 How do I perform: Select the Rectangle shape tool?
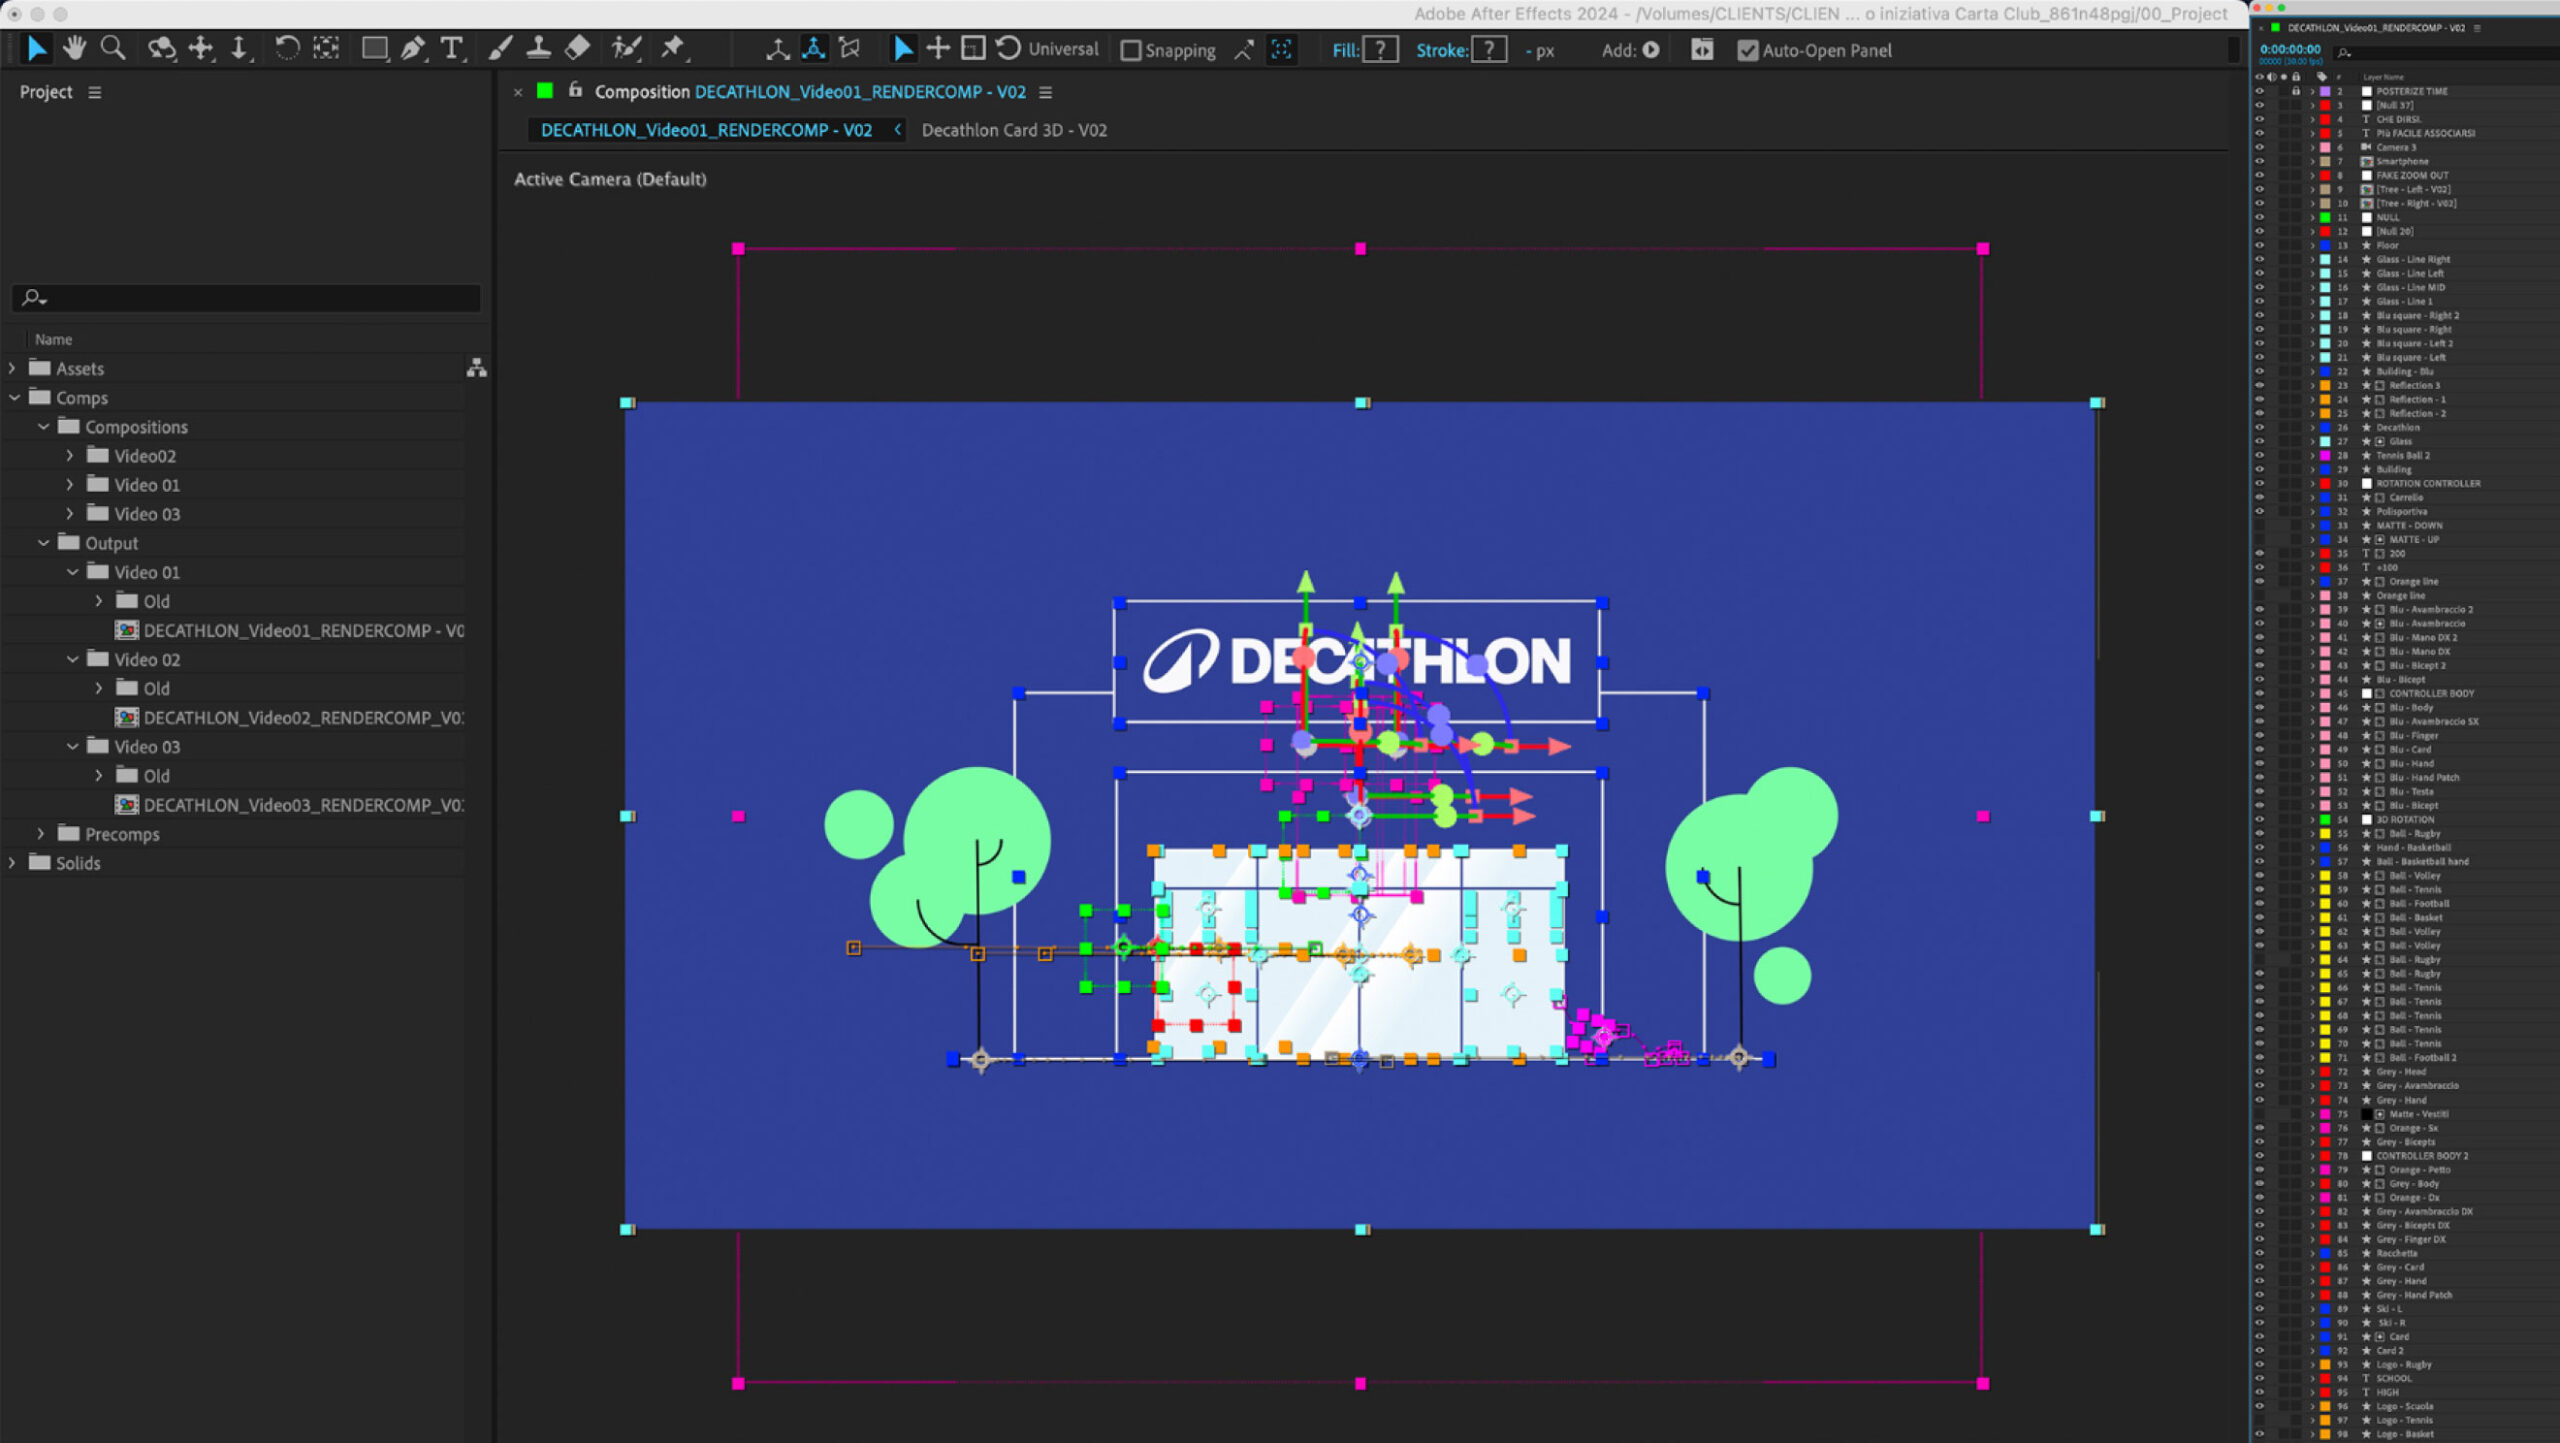(x=375, y=49)
